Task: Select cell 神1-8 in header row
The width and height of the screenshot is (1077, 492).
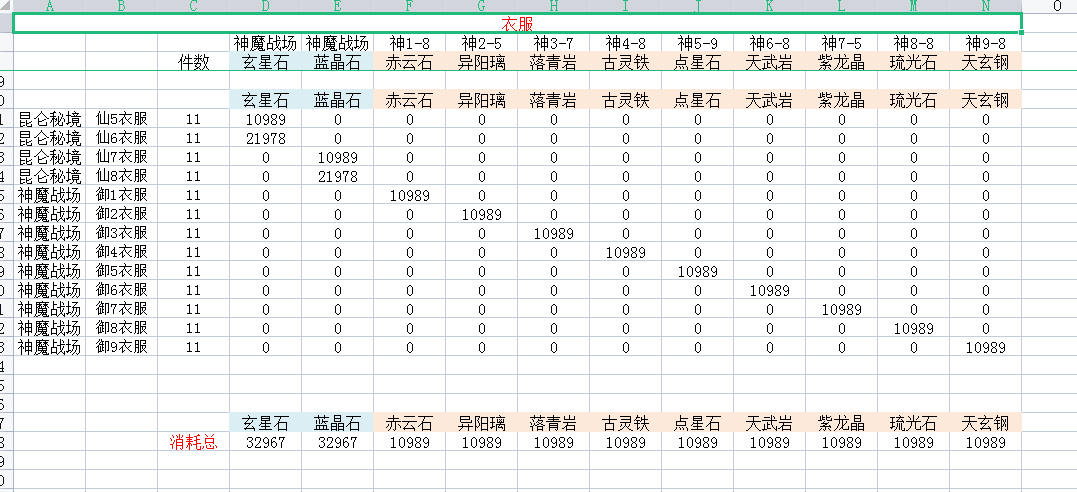Action: tap(409, 43)
